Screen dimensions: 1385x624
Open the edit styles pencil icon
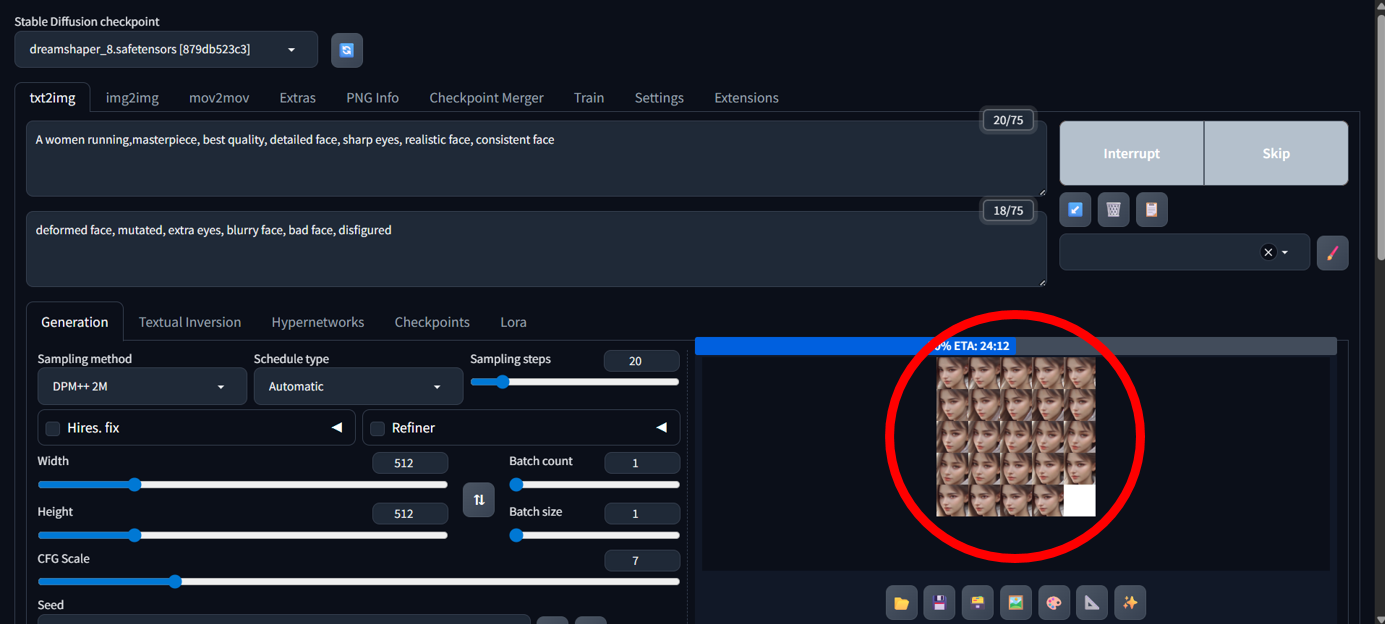[1332, 253]
